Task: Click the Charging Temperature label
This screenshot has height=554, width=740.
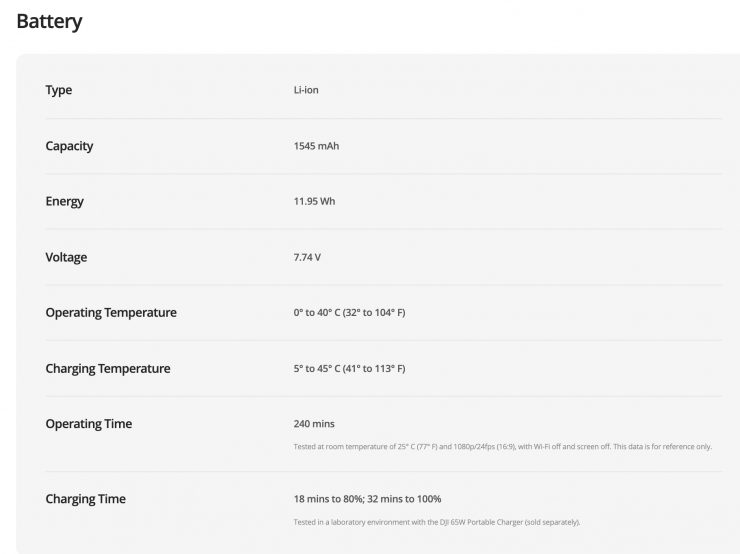Action: pos(108,369)
